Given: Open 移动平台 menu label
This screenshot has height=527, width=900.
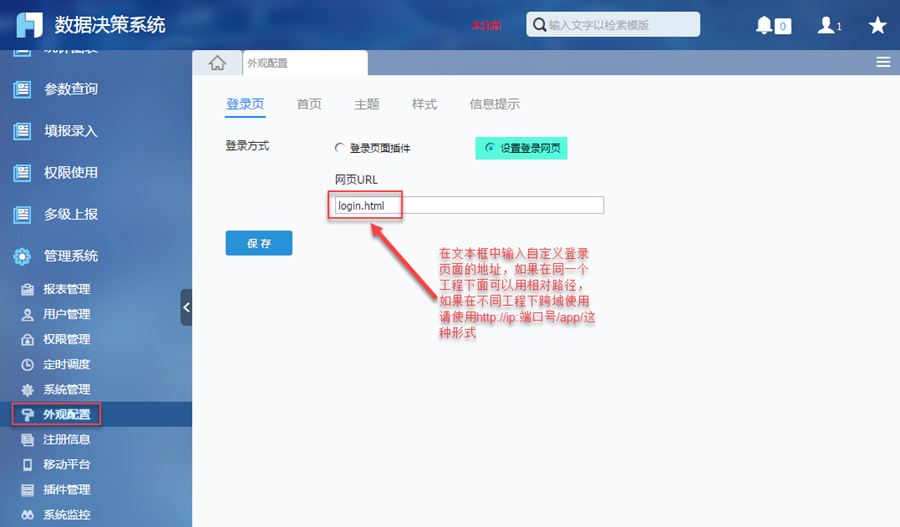Looking at the screenshot, I should [x=67, y=464].
